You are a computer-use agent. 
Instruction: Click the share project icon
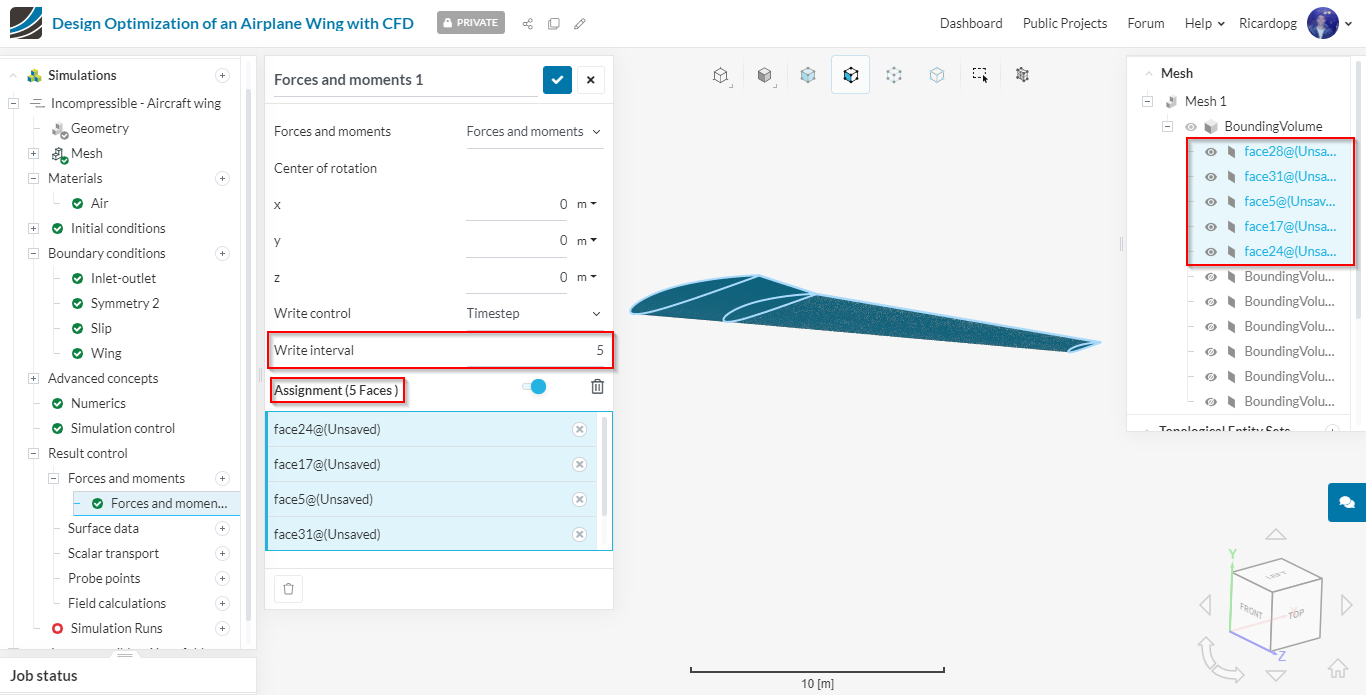click(x=528, y=23)
